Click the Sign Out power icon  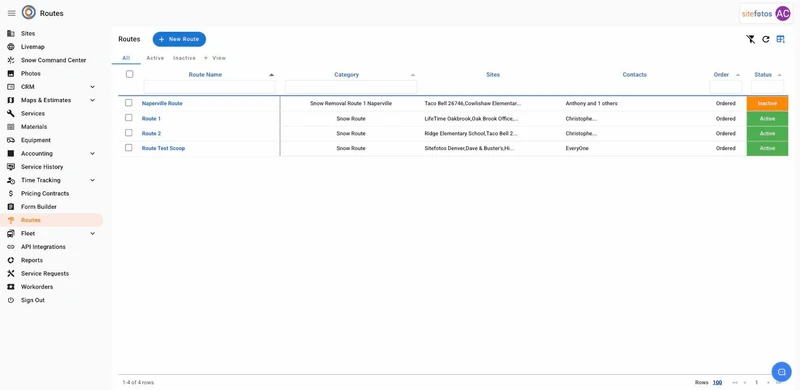[x=11, y=300]
